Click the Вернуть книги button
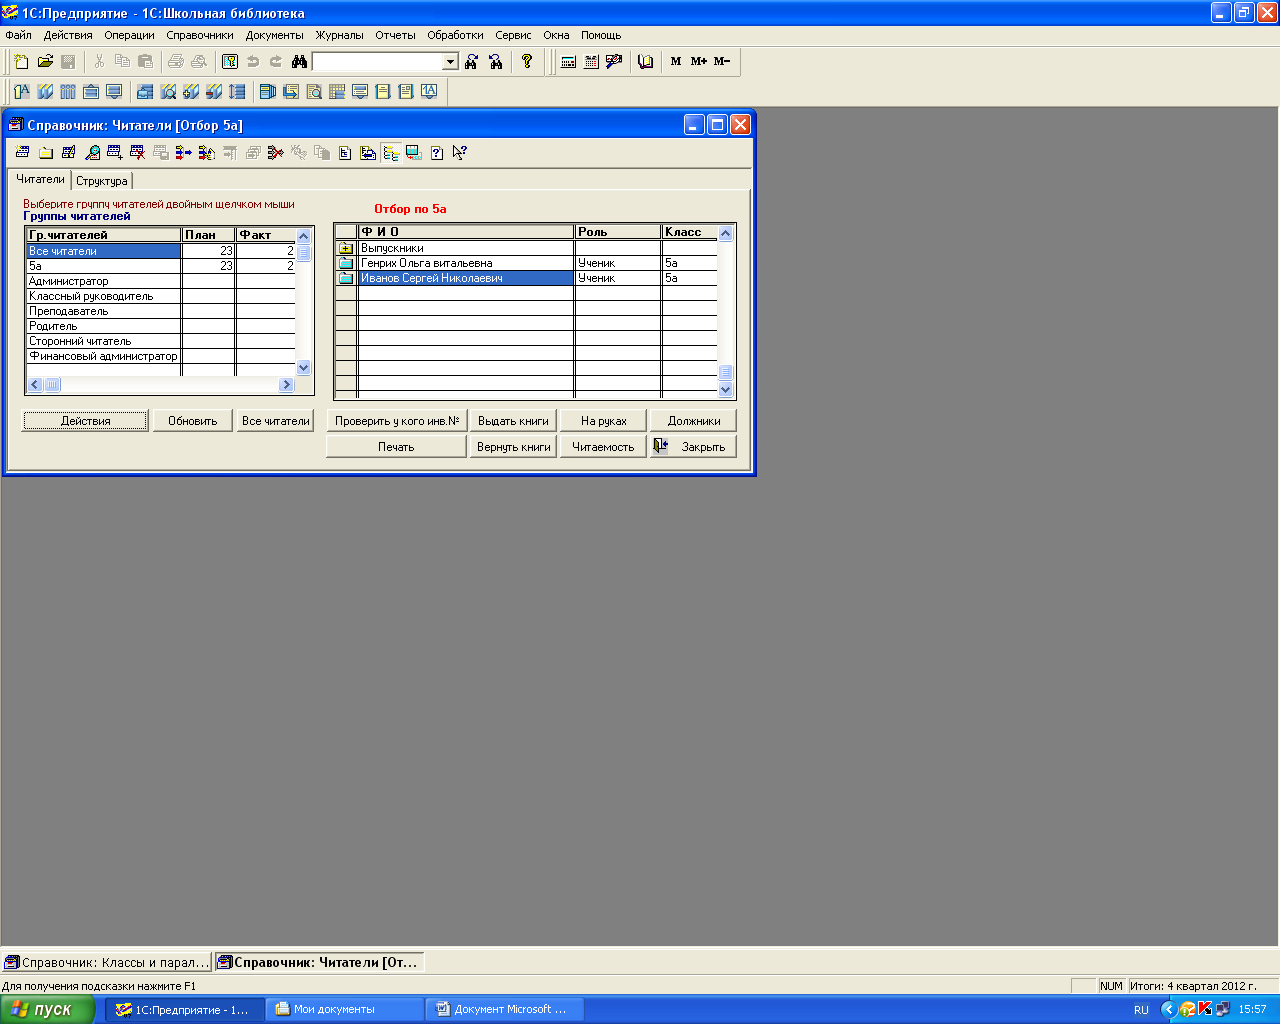Screen dimensions: 1280x1024 point(513,447)
